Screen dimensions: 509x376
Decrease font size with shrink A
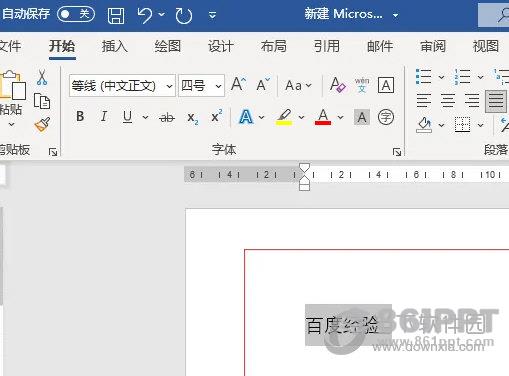263,85
